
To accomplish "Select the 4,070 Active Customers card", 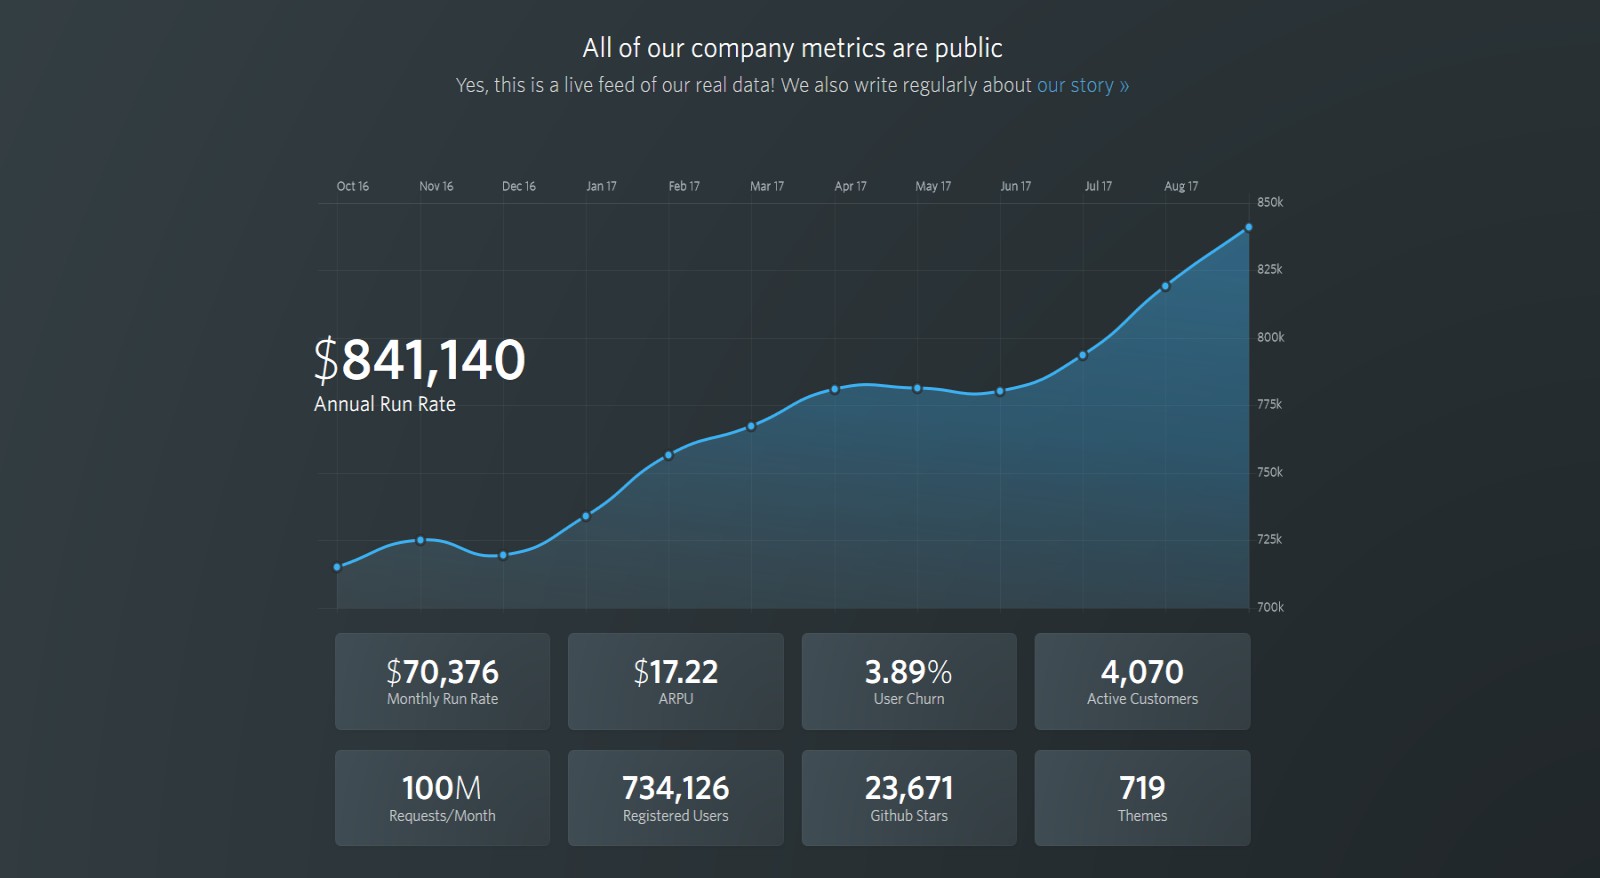I will click(1142, 681).
